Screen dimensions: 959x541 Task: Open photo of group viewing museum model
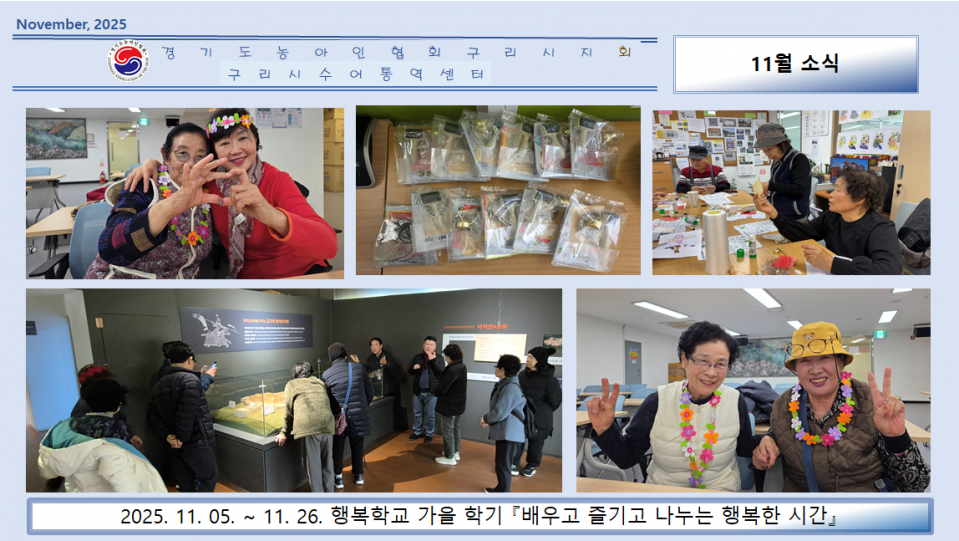click(x=294, y=391)
